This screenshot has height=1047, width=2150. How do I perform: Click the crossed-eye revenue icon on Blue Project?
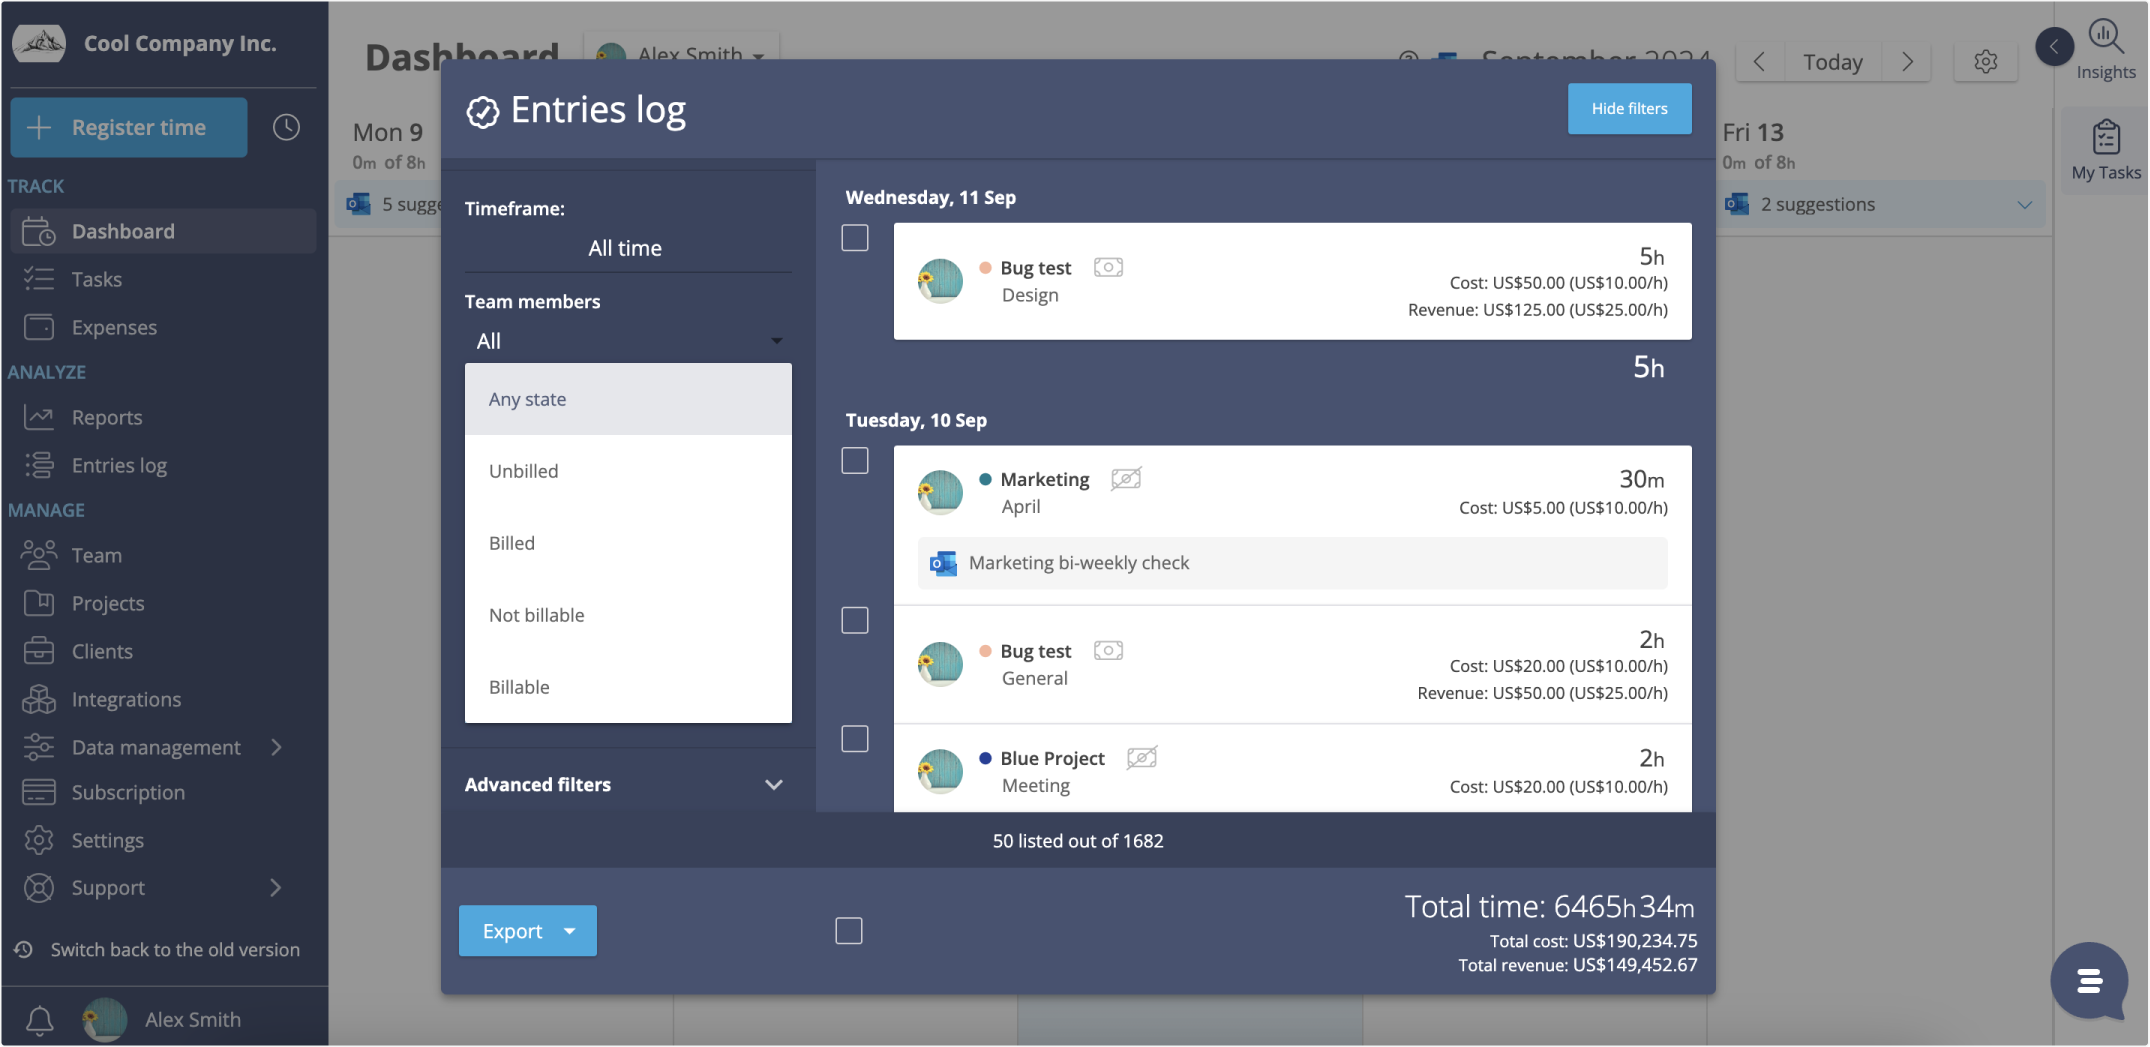1142,758
